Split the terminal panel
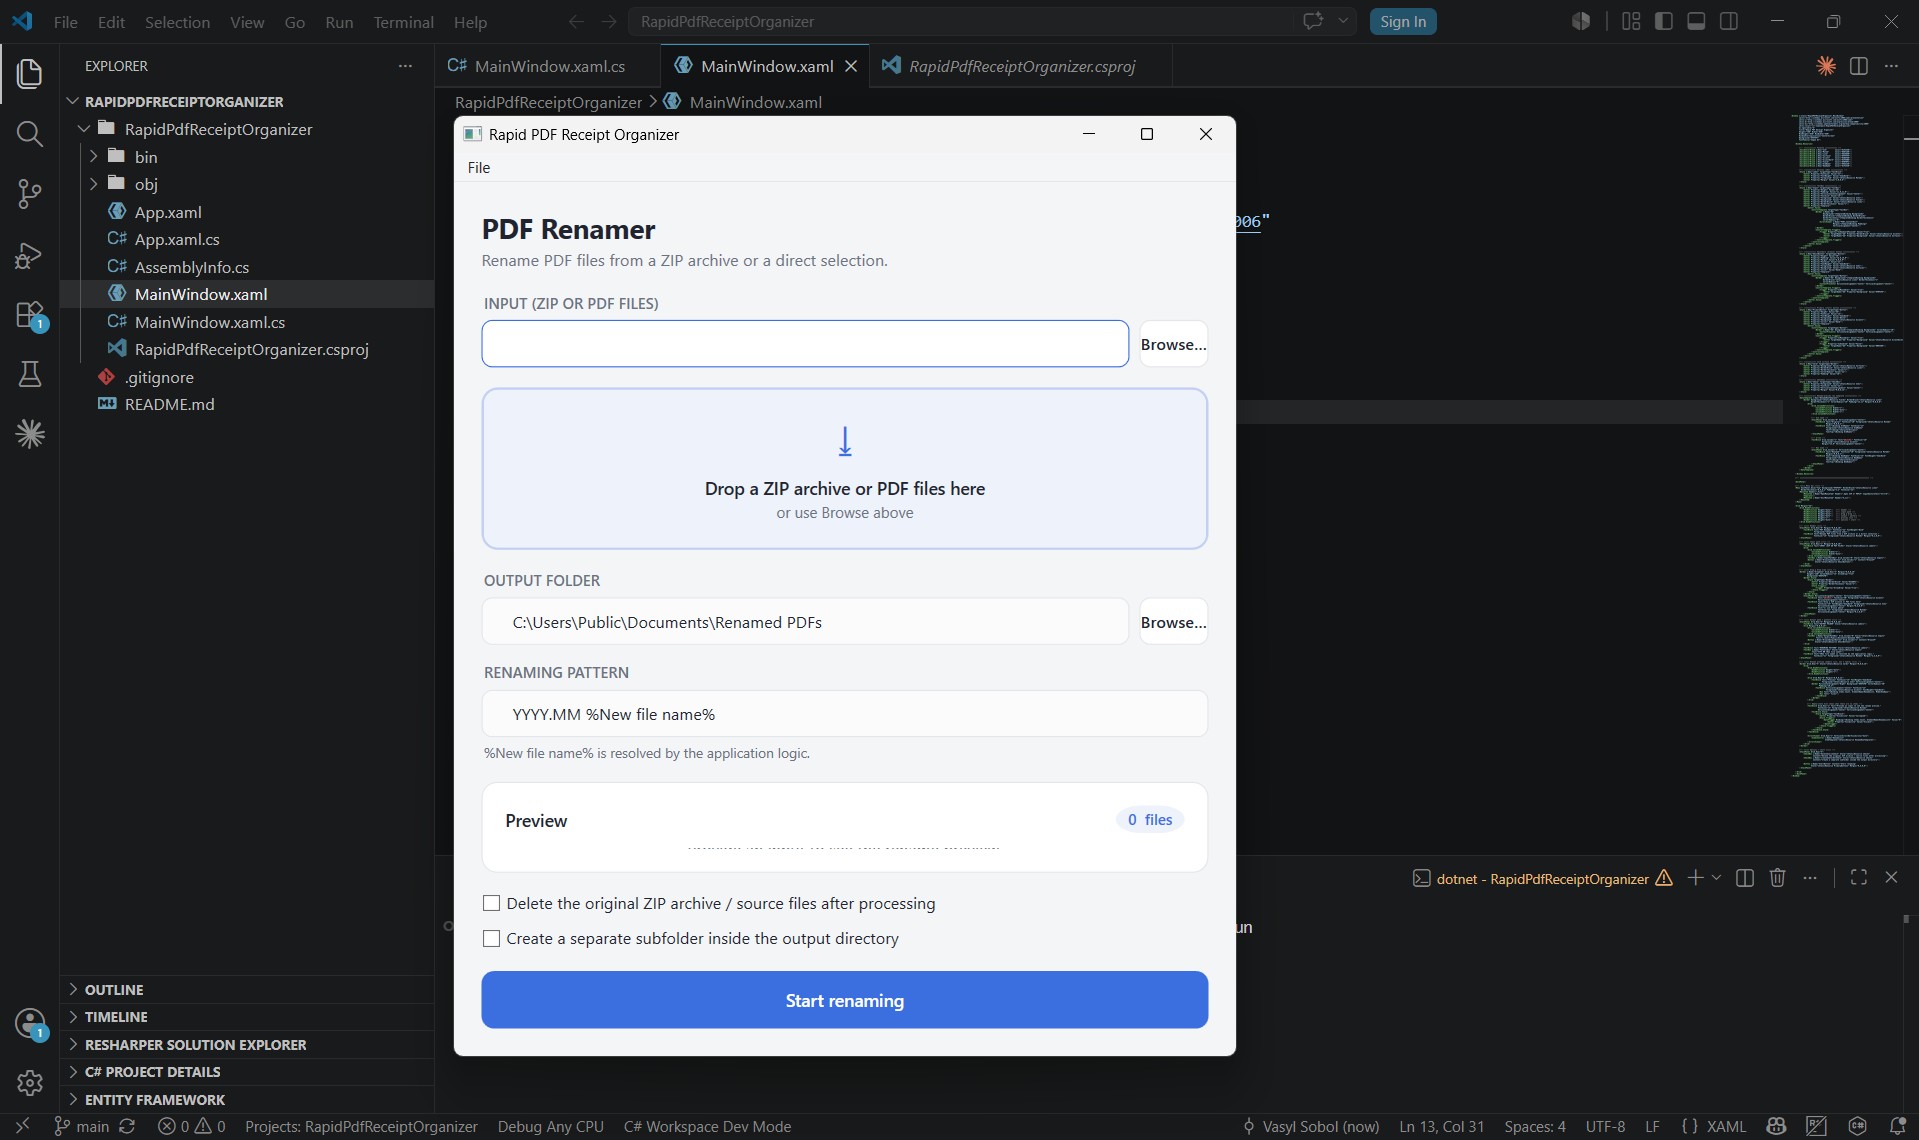Screen dimensions: 1919x1140 [x=1745, y=877]
